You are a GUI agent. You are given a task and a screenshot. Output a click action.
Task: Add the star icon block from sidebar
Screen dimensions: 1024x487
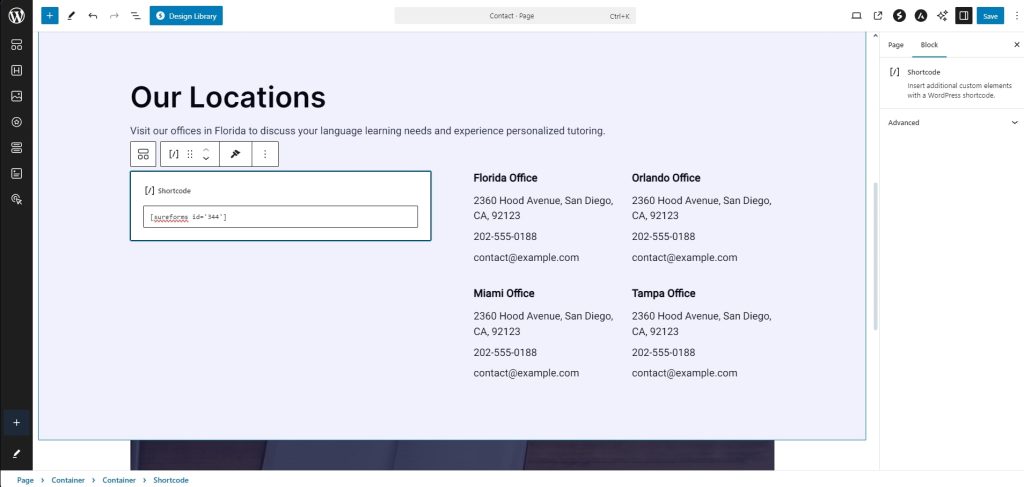pyautogui.click(x=16, y=122)
